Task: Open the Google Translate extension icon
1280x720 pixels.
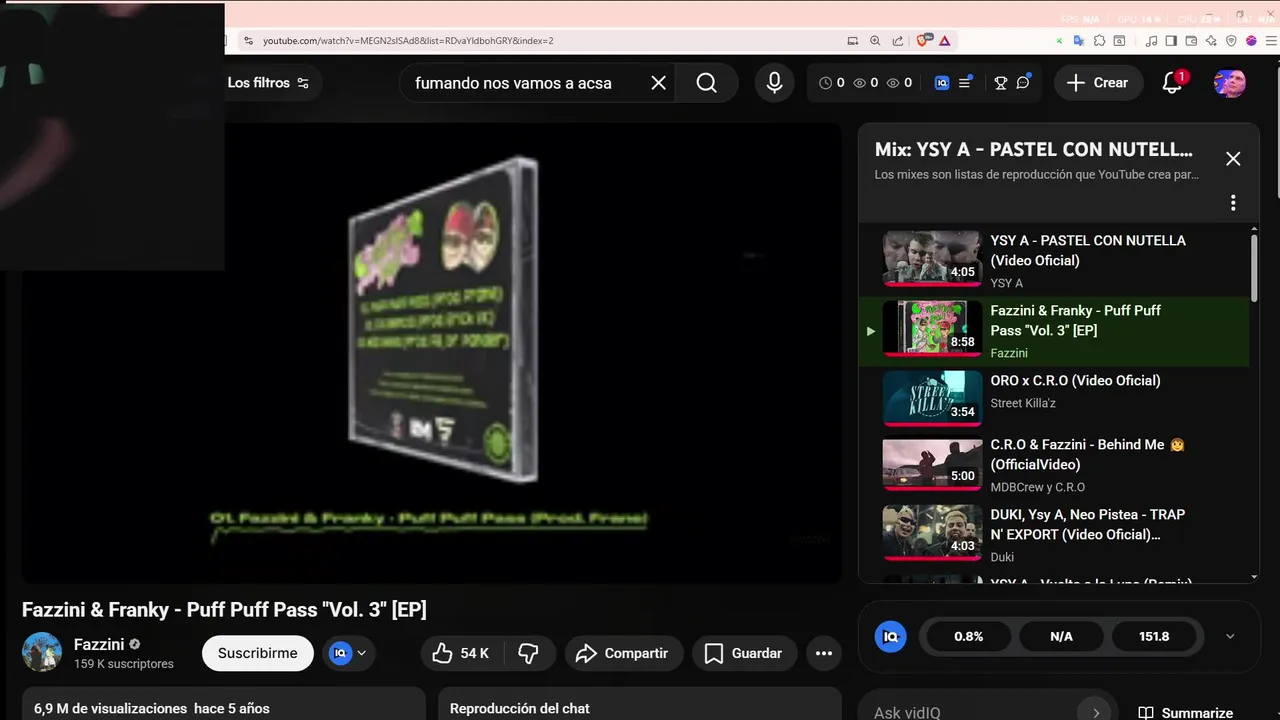Action: click(x=1078, y=41)
